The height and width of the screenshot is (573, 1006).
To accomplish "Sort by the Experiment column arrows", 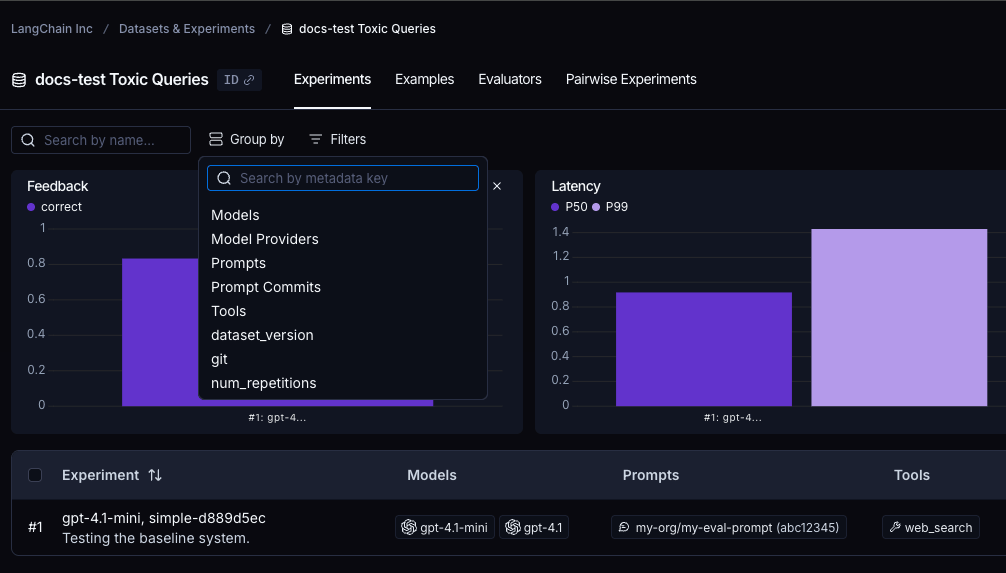I will click(155, 475).
